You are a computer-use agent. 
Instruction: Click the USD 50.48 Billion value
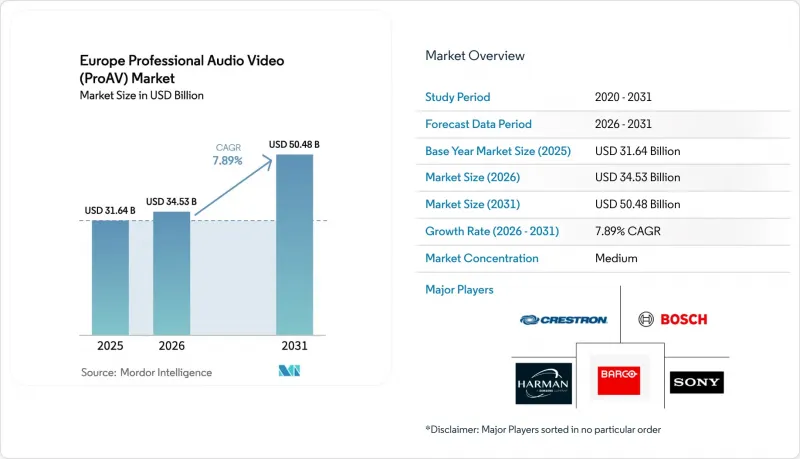(637, 204)
